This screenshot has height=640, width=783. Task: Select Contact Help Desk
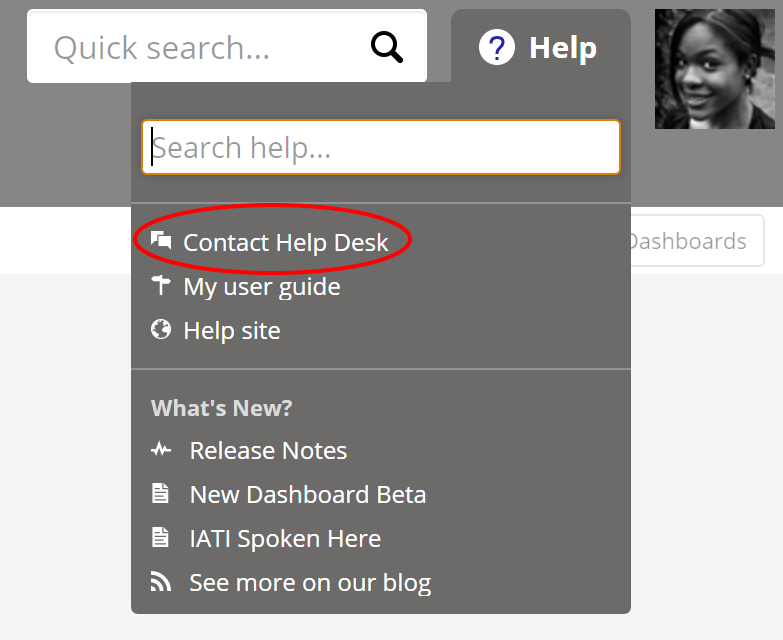[x=285, y=243]
